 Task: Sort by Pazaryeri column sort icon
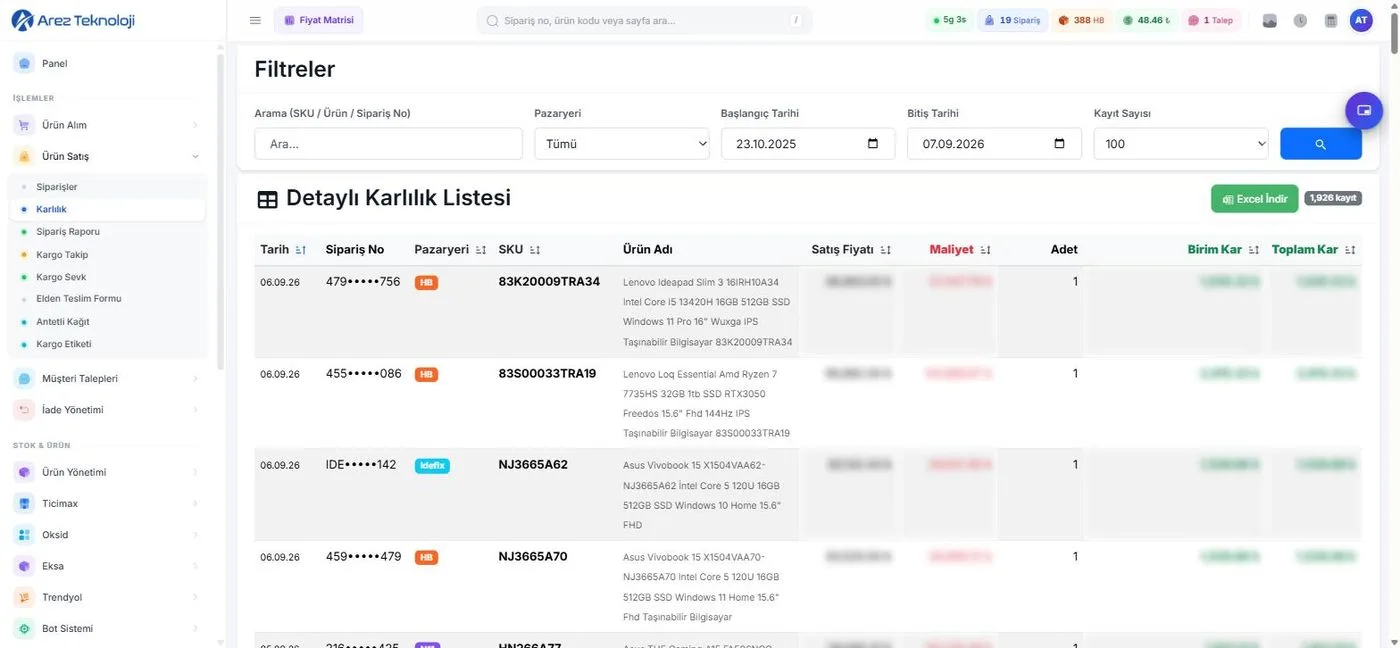[x=481, y=250]
